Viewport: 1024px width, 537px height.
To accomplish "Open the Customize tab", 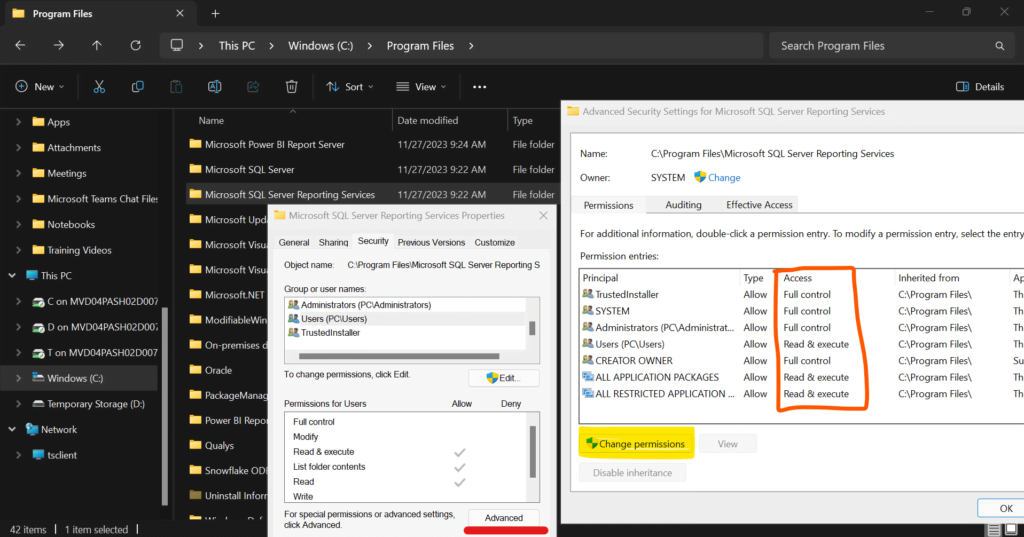I will (494, 242).
